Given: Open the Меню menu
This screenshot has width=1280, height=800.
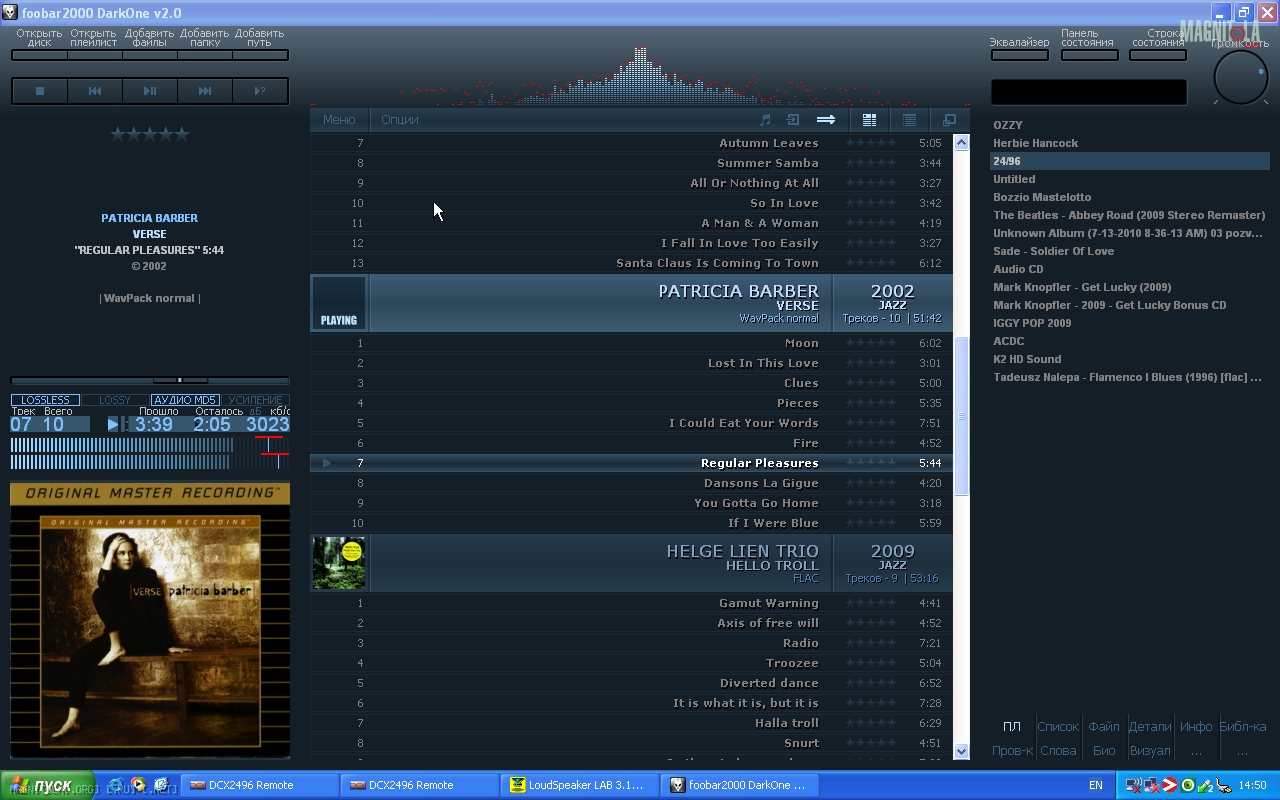Looking at the screenshot, I should tap(339, 120).
